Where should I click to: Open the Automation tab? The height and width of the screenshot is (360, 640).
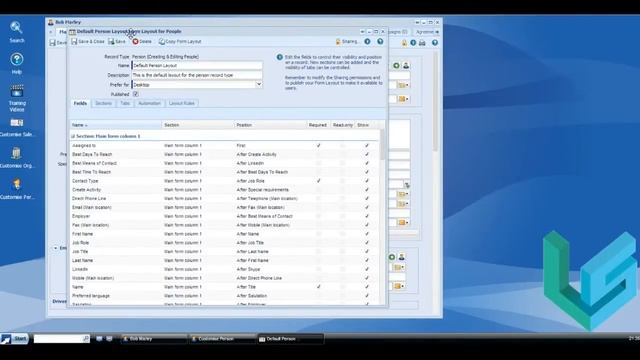point(149,103)
